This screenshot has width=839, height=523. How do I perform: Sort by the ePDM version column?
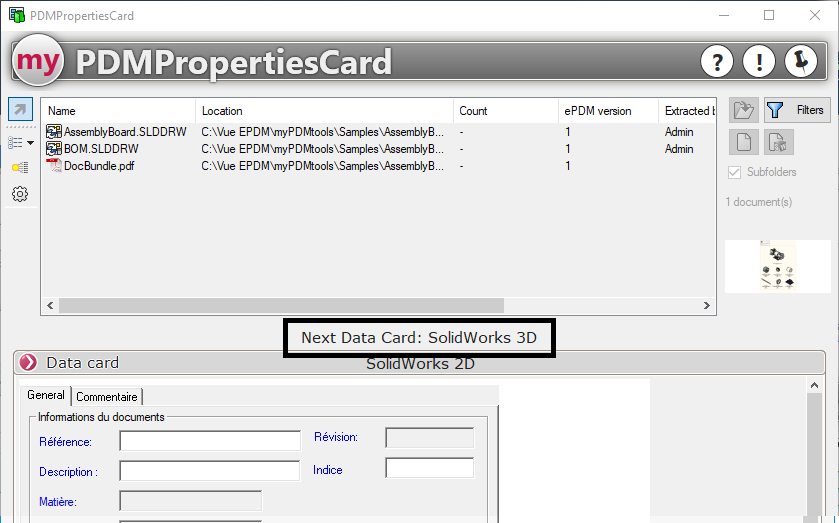tap(598, 111)
